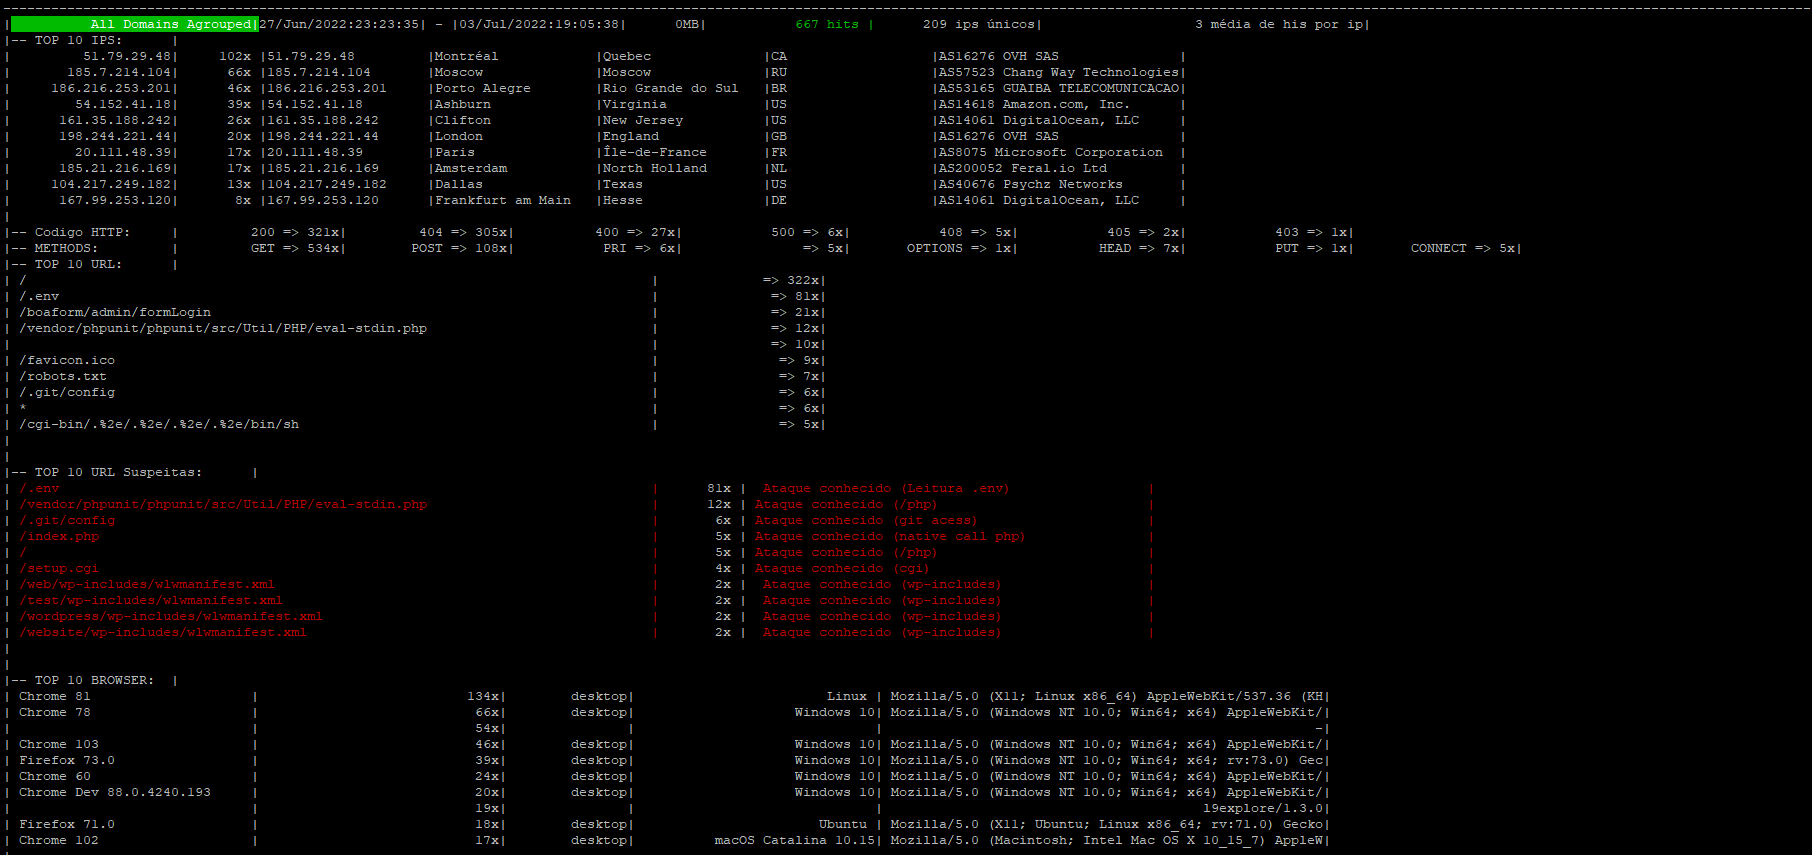1812x858 pixels.
Task: Select the end timestamp 03/Jul/2022:19:05:38
Action: tap(540, 24)
